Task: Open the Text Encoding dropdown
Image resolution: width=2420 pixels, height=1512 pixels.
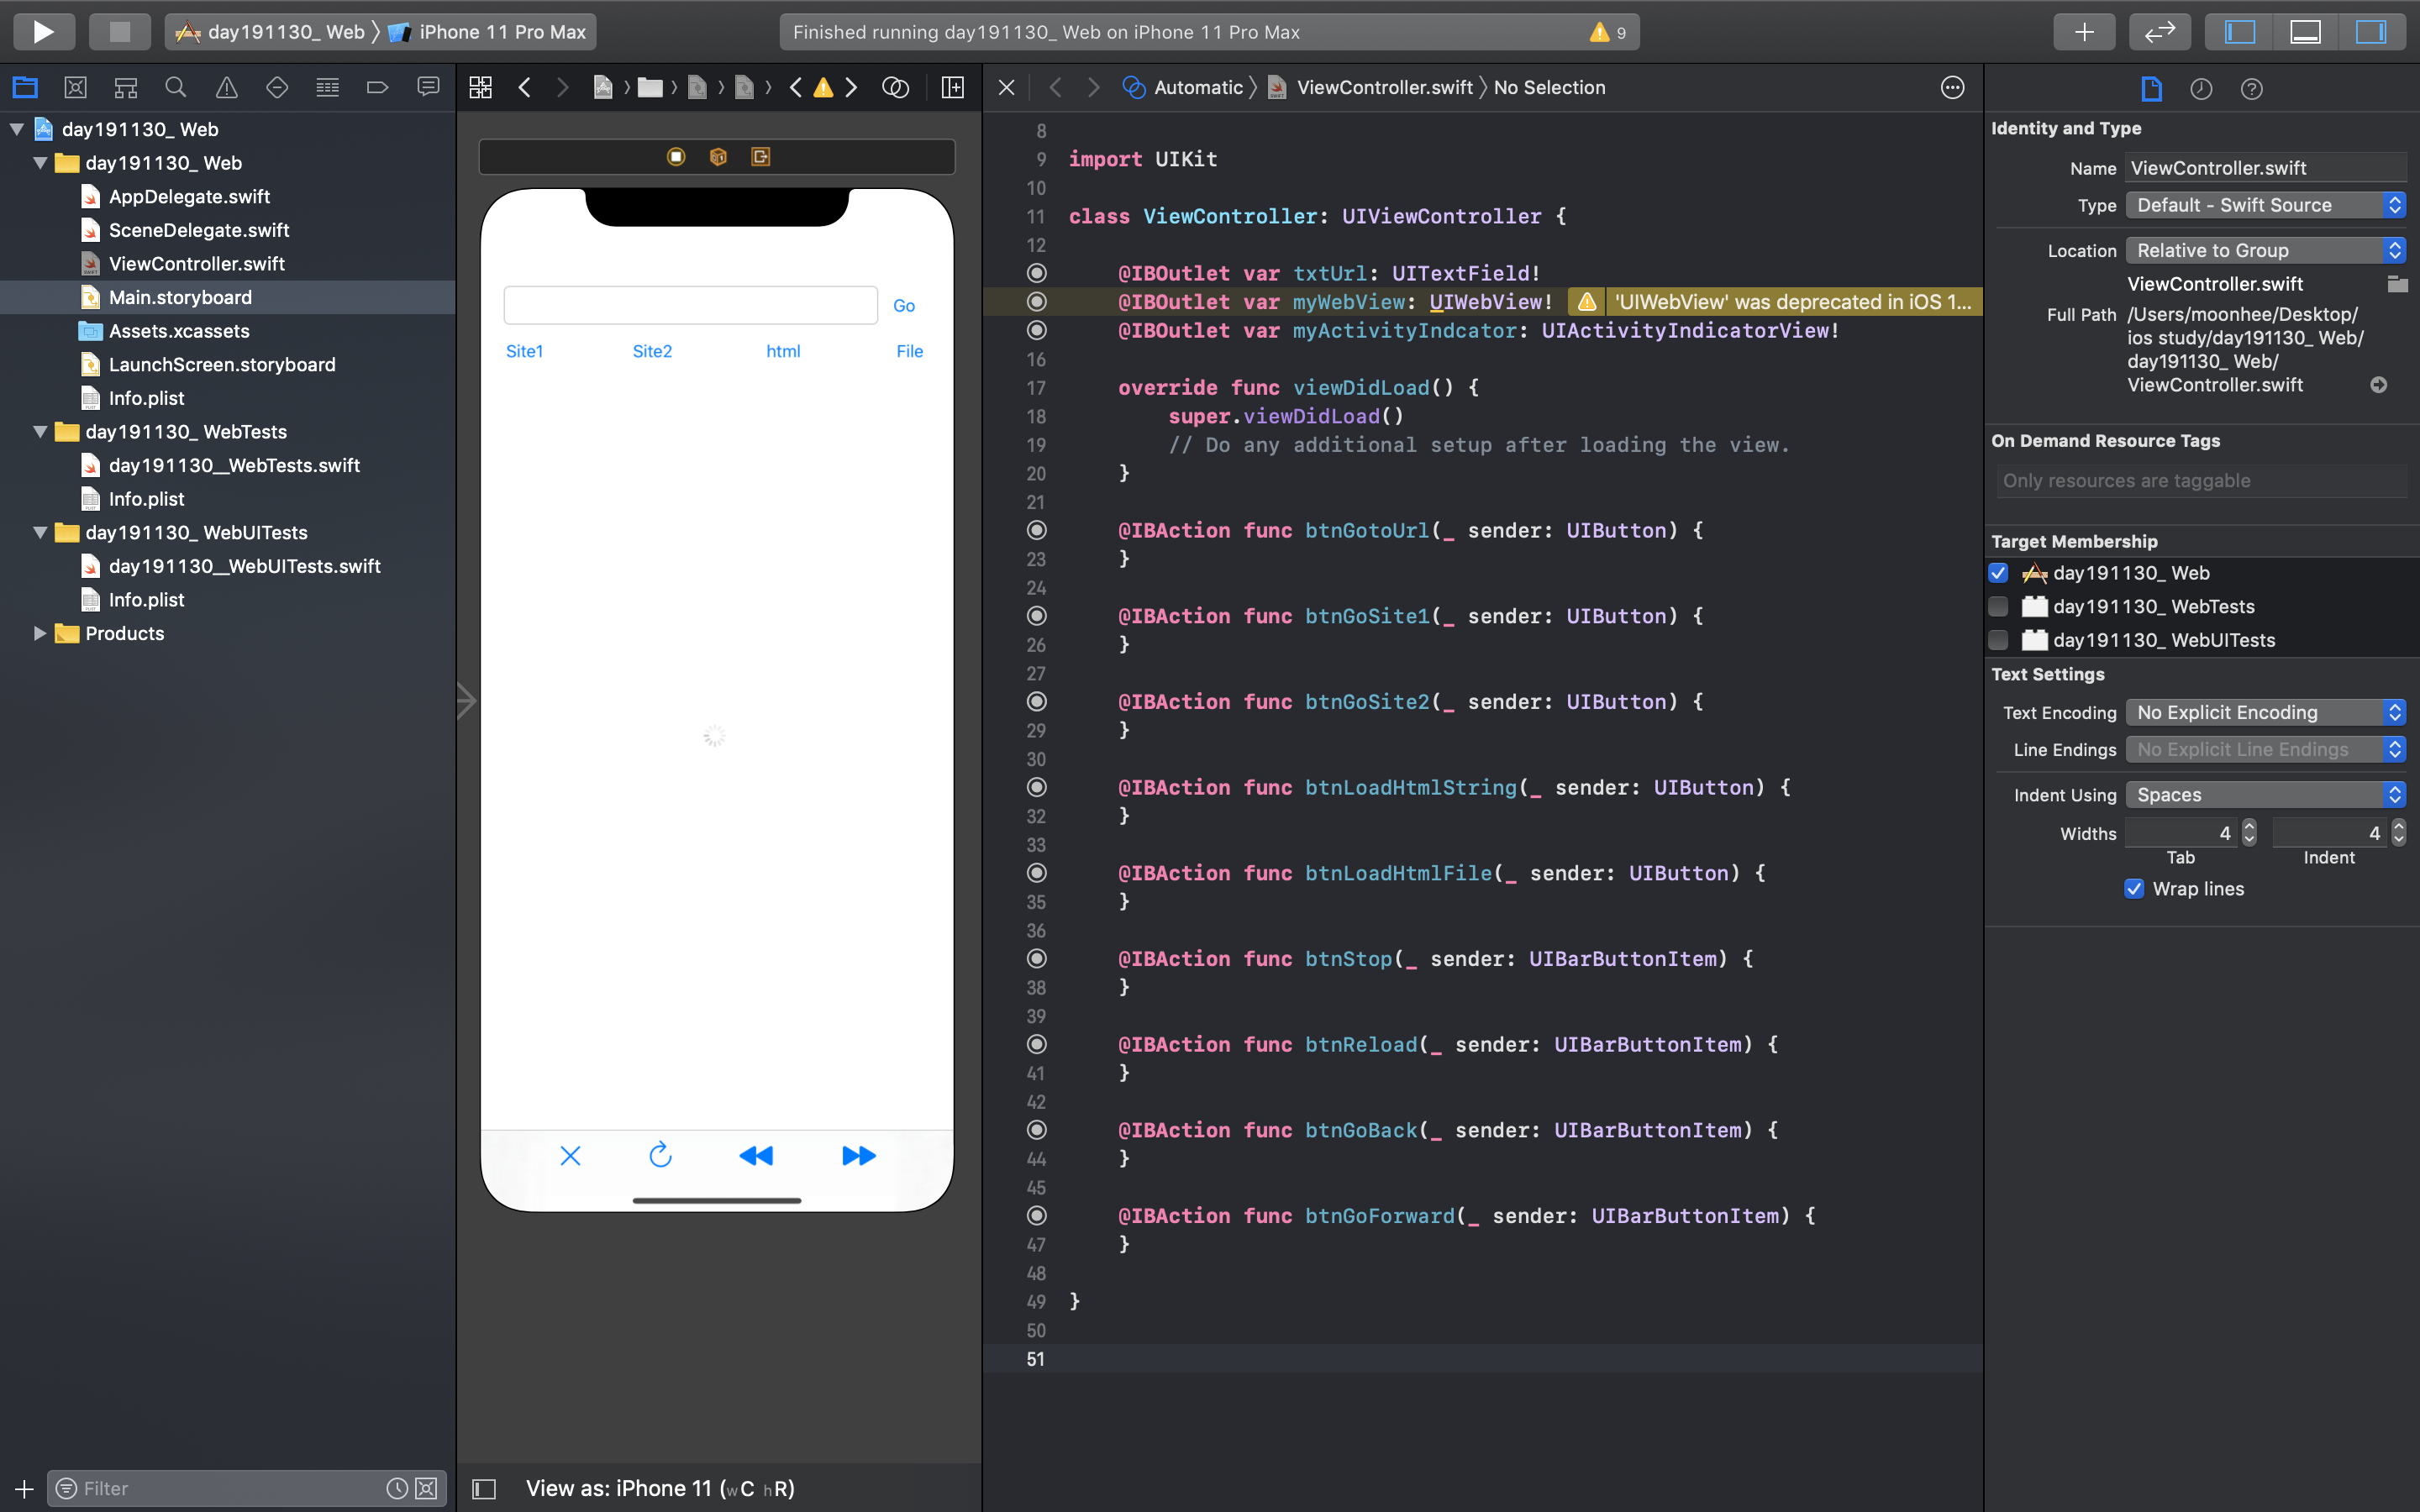Action: click(x=2265, y=712)
